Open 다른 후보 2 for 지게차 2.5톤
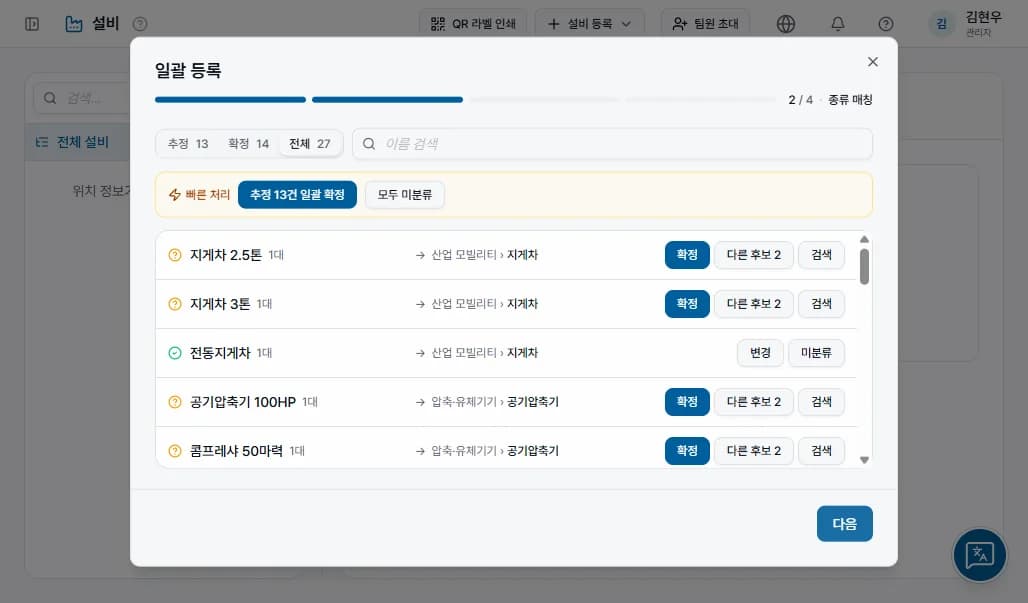The image size is (1028, 603). coord(753,255)
